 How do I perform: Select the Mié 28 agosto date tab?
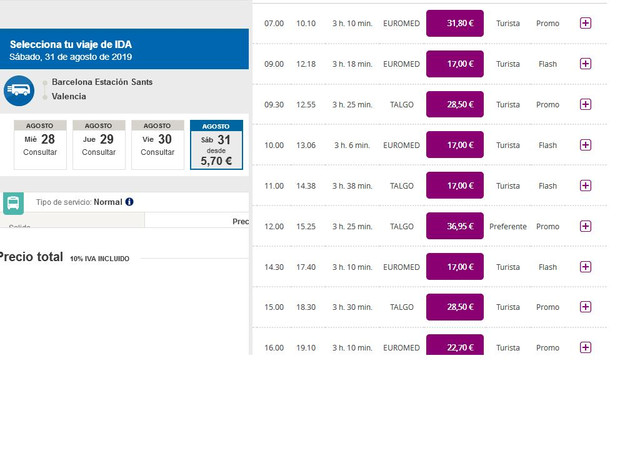pyautogui.click(x=40, y=145)
